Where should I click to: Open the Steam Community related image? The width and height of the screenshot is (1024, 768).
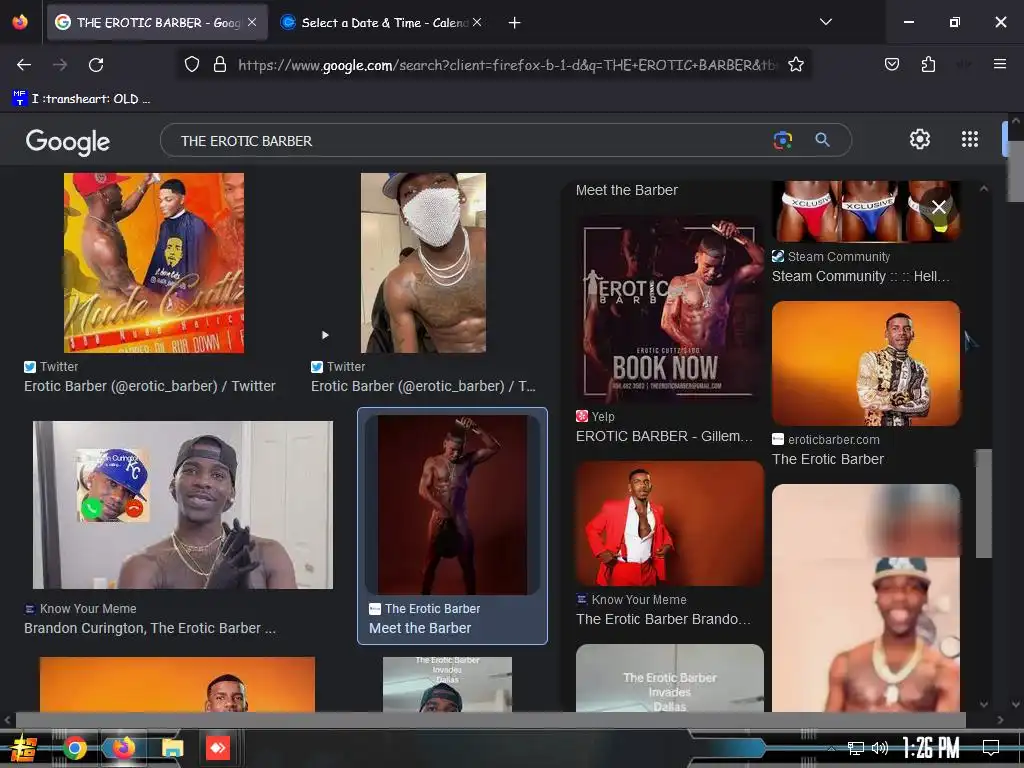(x=866, y=211)
